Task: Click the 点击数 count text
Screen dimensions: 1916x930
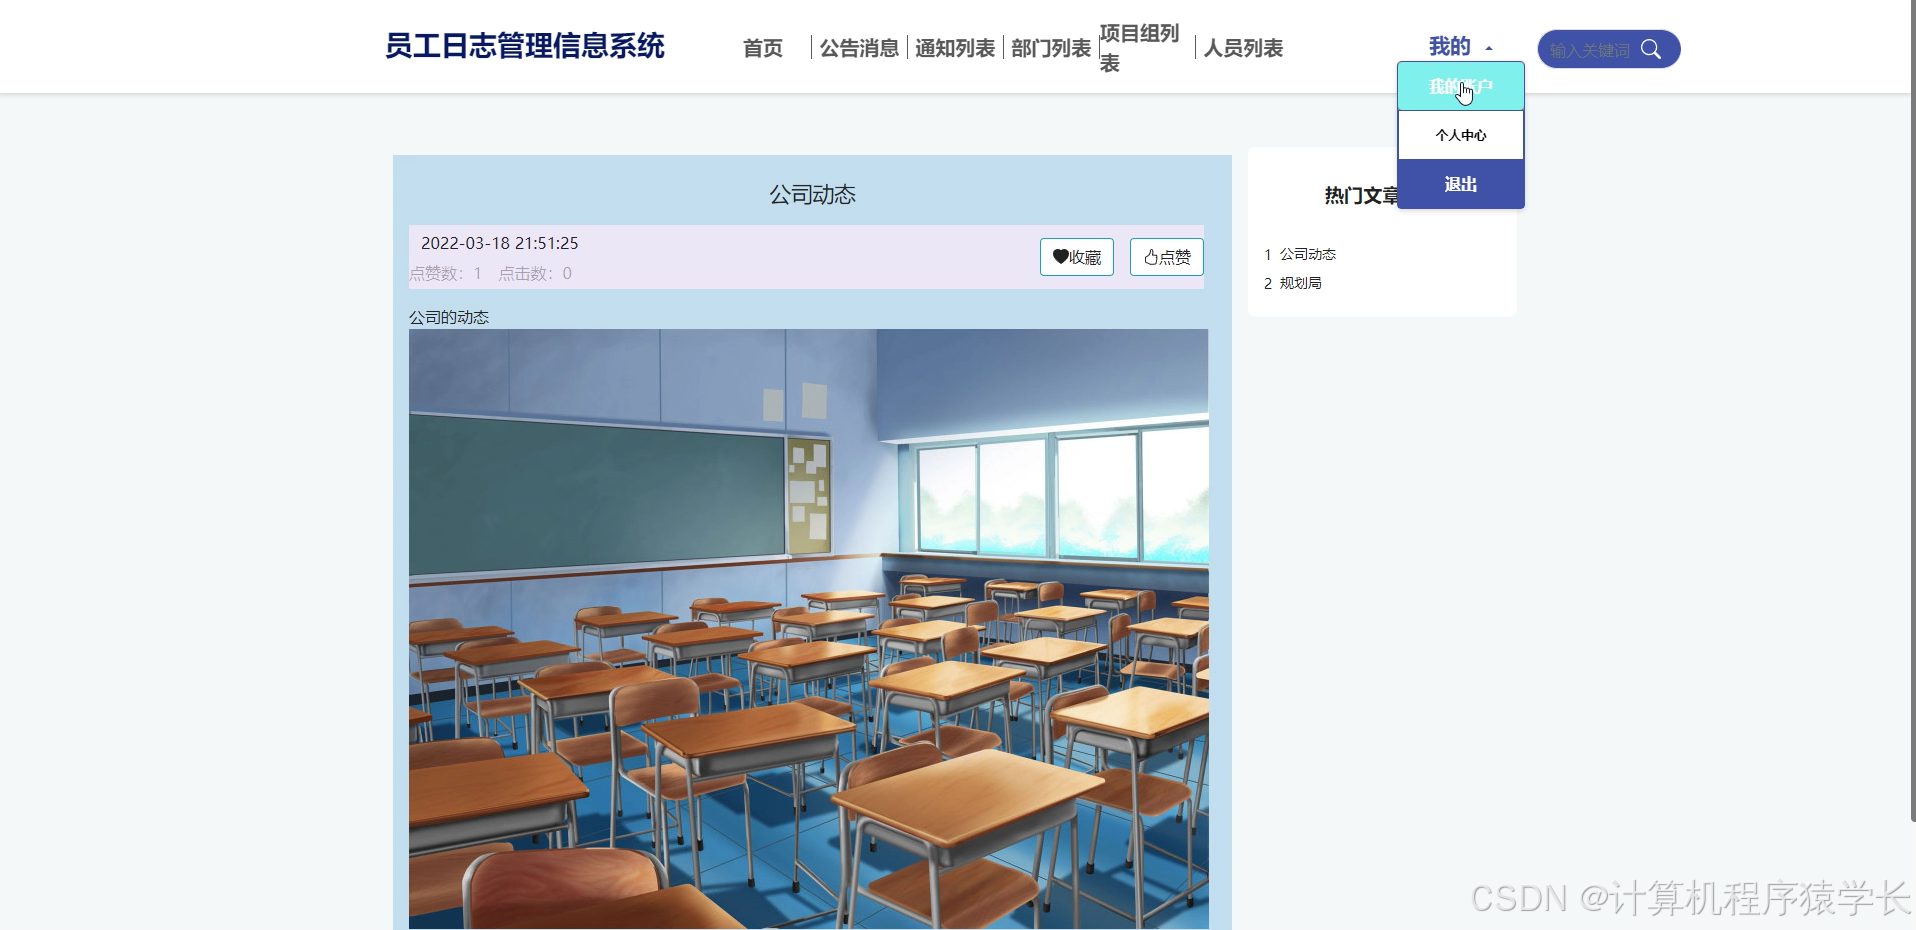Action: point(535,273)
